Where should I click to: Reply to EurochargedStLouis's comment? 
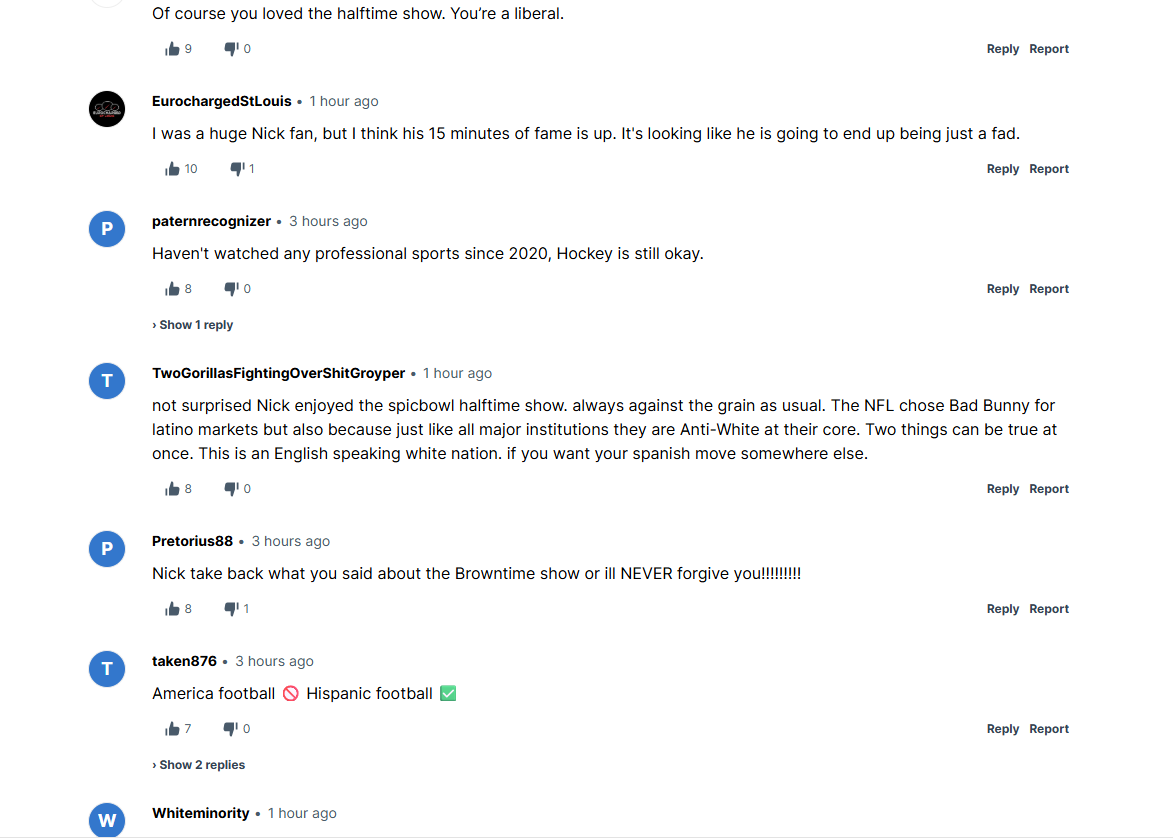click(x=1002, y=169)
